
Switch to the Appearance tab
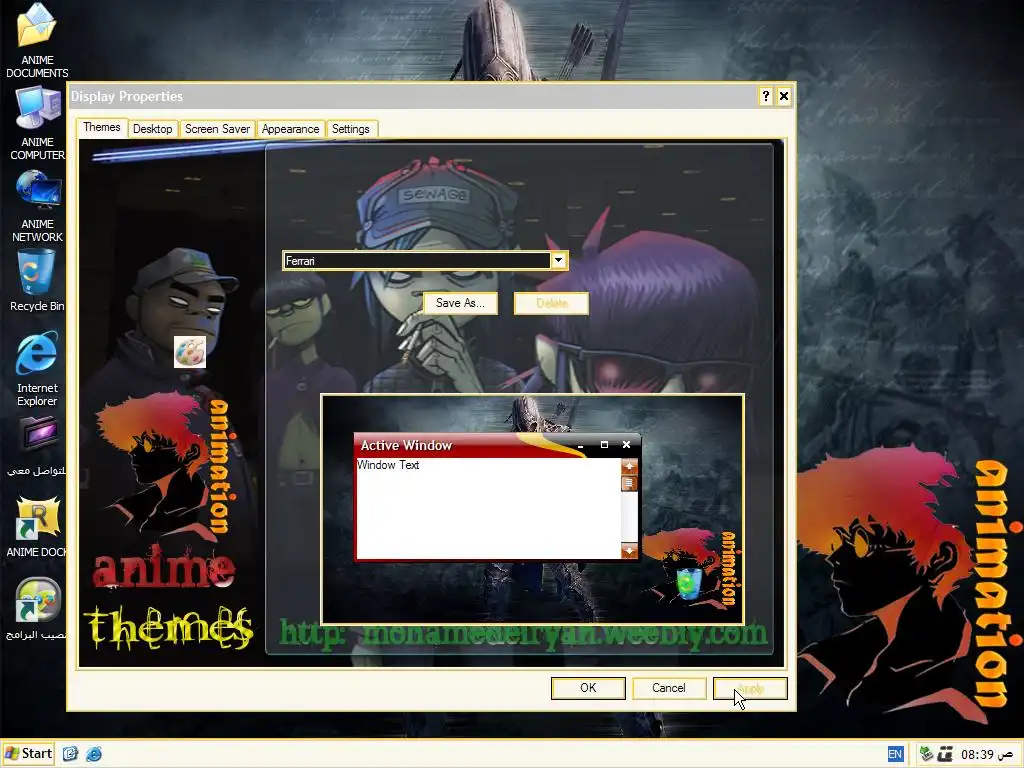(x=291, y=129)
